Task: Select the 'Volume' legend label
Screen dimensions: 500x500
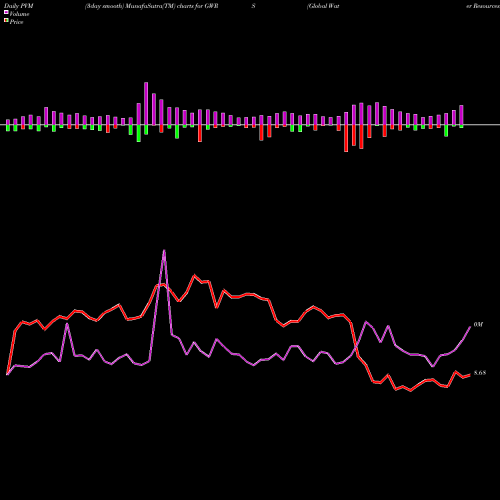Action: (19, 14)
